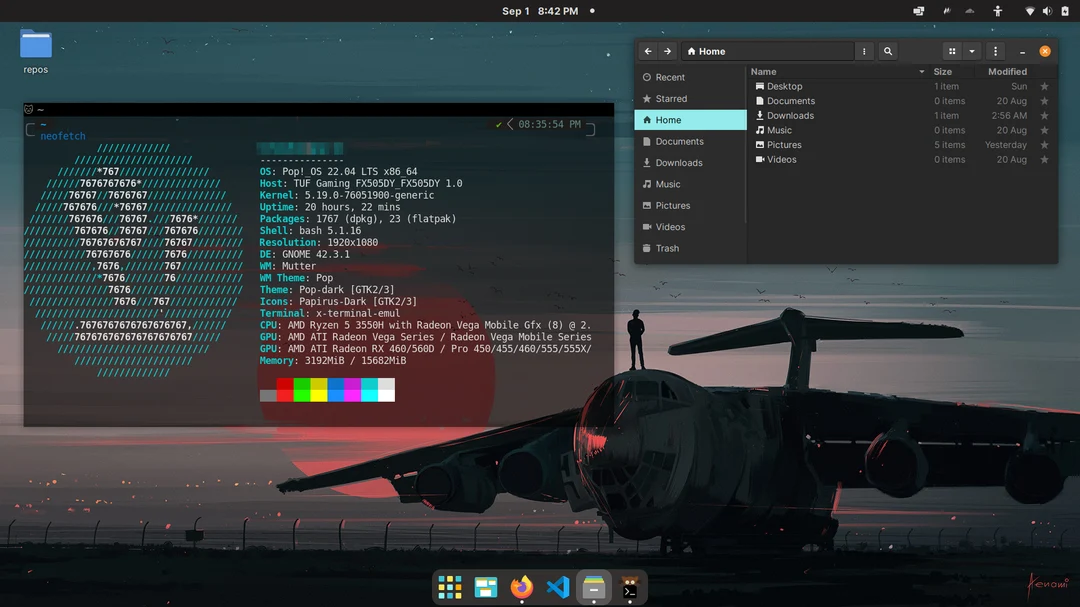The width and height of the screenshot is (1080, 607).
Task: Open the applications grid launcher in the dock
Action: pos(448,587)
